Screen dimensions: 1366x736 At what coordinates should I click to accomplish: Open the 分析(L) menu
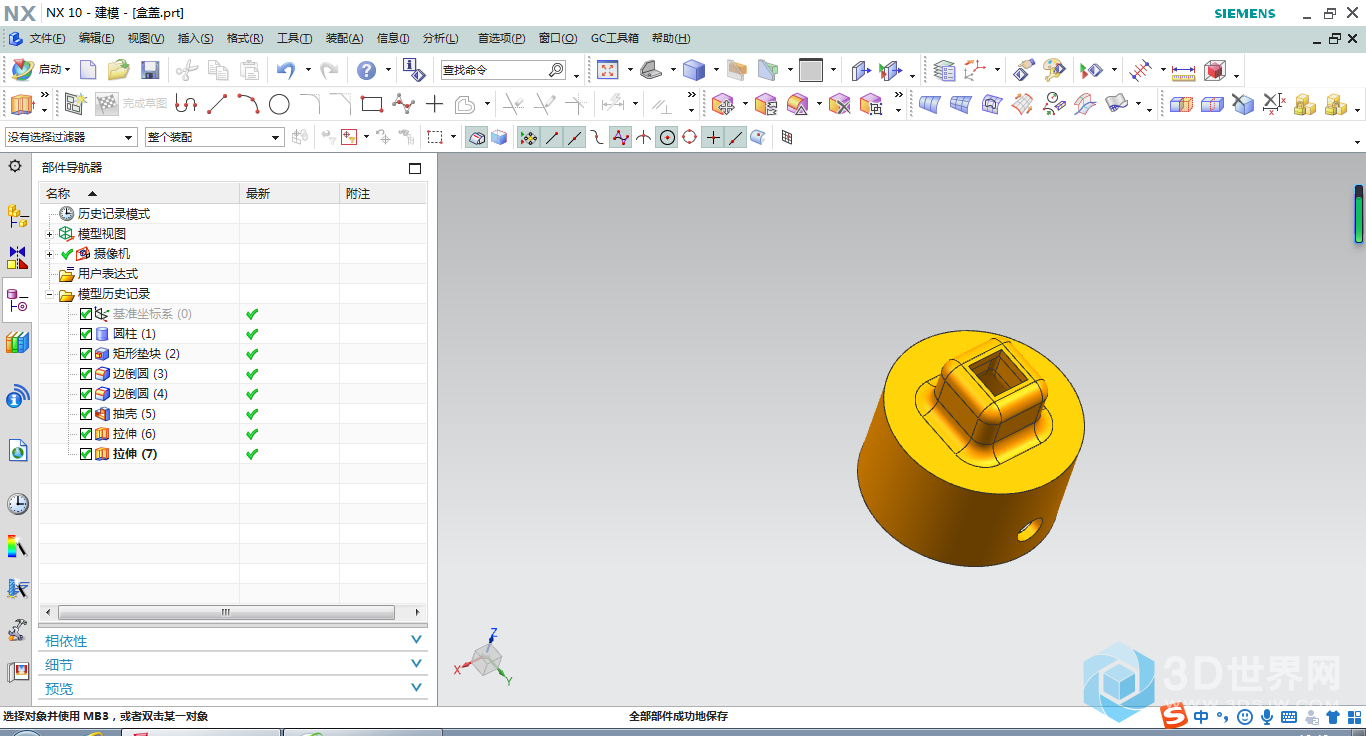[x=440, y=38]
